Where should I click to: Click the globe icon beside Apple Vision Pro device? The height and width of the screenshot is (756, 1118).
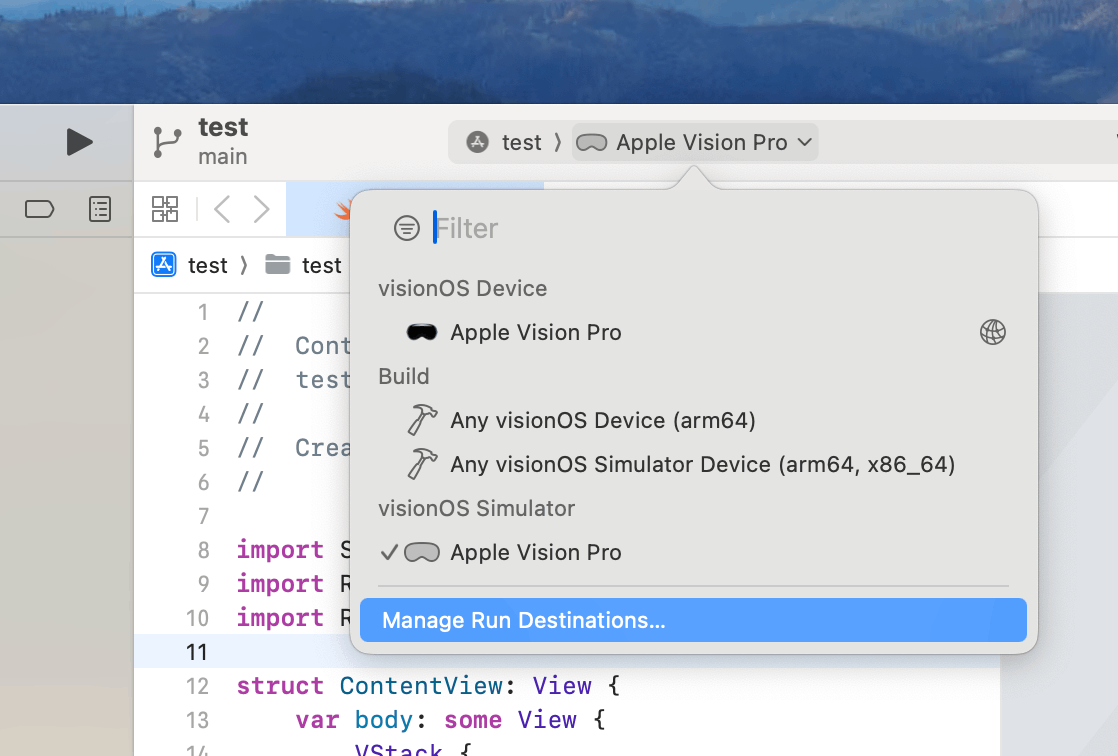click(992, 332)
